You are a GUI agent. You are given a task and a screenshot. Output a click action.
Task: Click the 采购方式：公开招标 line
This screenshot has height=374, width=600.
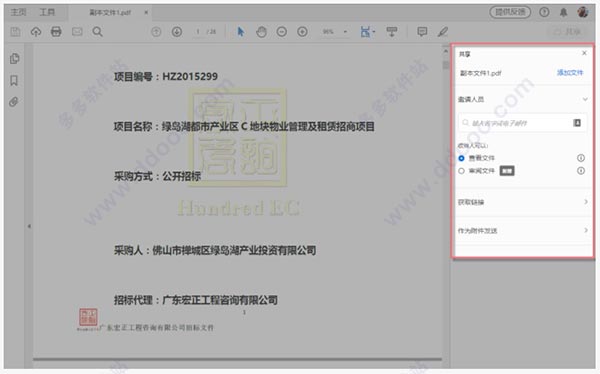tap(157, 176)
